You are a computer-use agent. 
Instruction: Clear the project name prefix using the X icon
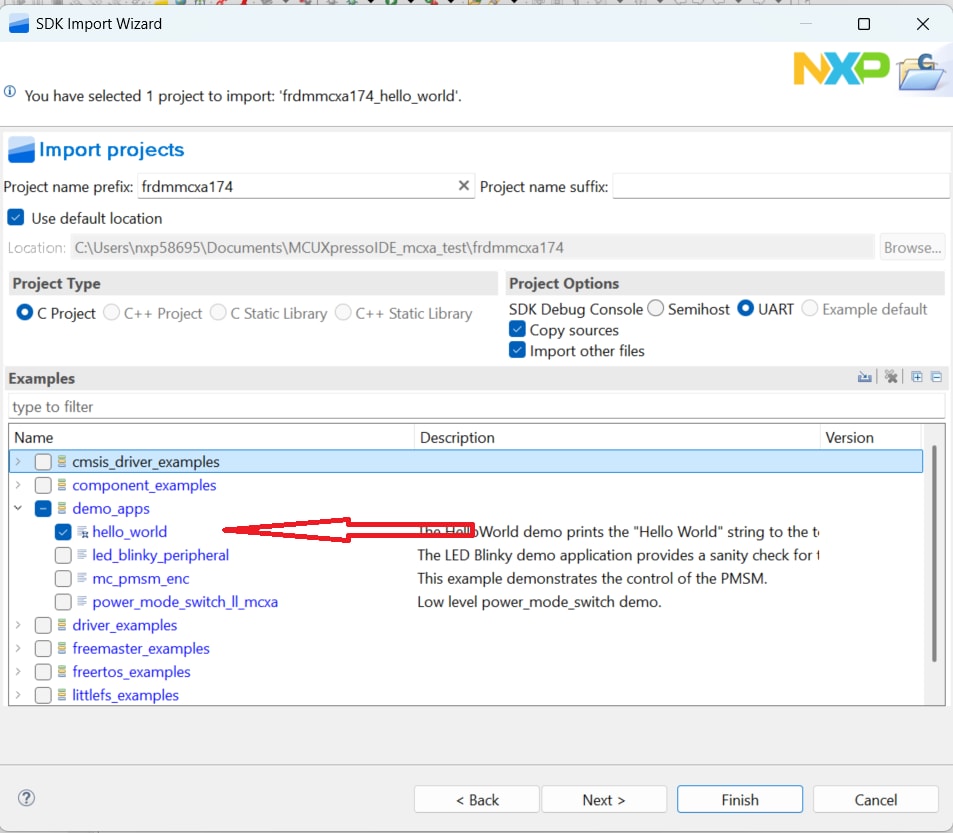point(463,186)
